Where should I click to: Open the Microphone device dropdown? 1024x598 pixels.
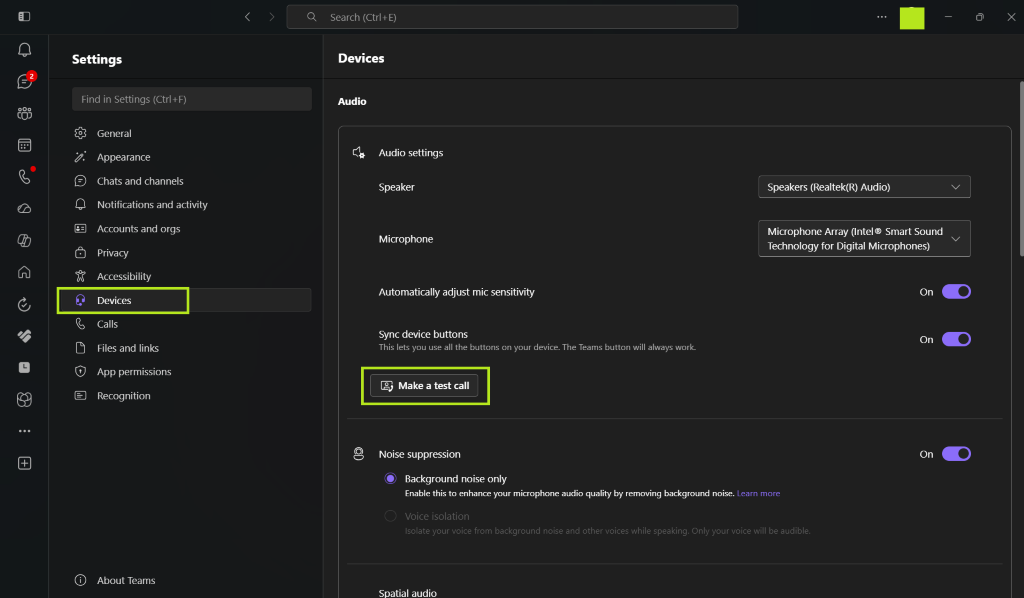[x=864, y=238]
